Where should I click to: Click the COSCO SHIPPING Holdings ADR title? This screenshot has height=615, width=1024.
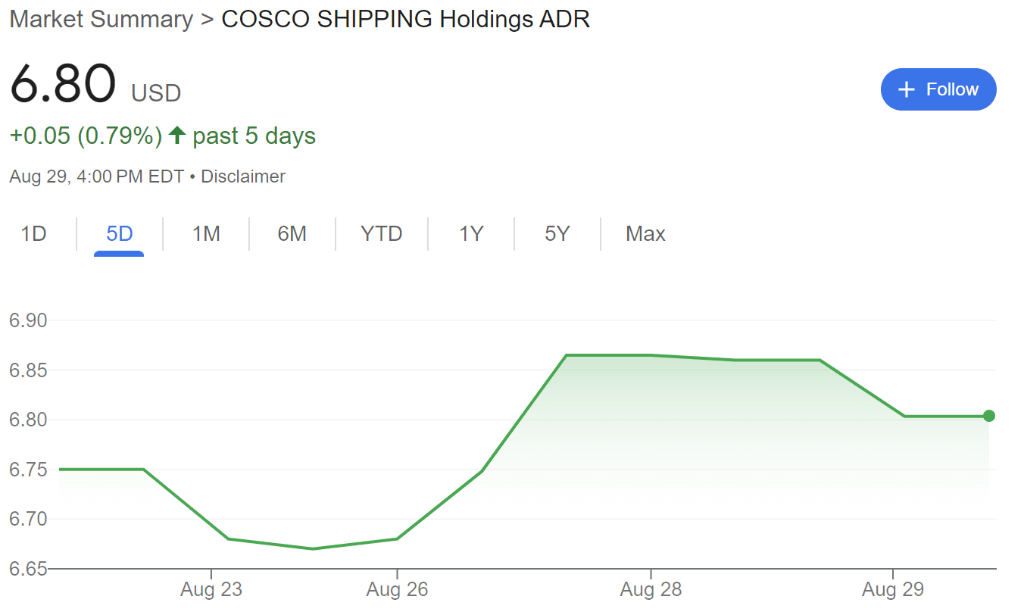[406, 20]
